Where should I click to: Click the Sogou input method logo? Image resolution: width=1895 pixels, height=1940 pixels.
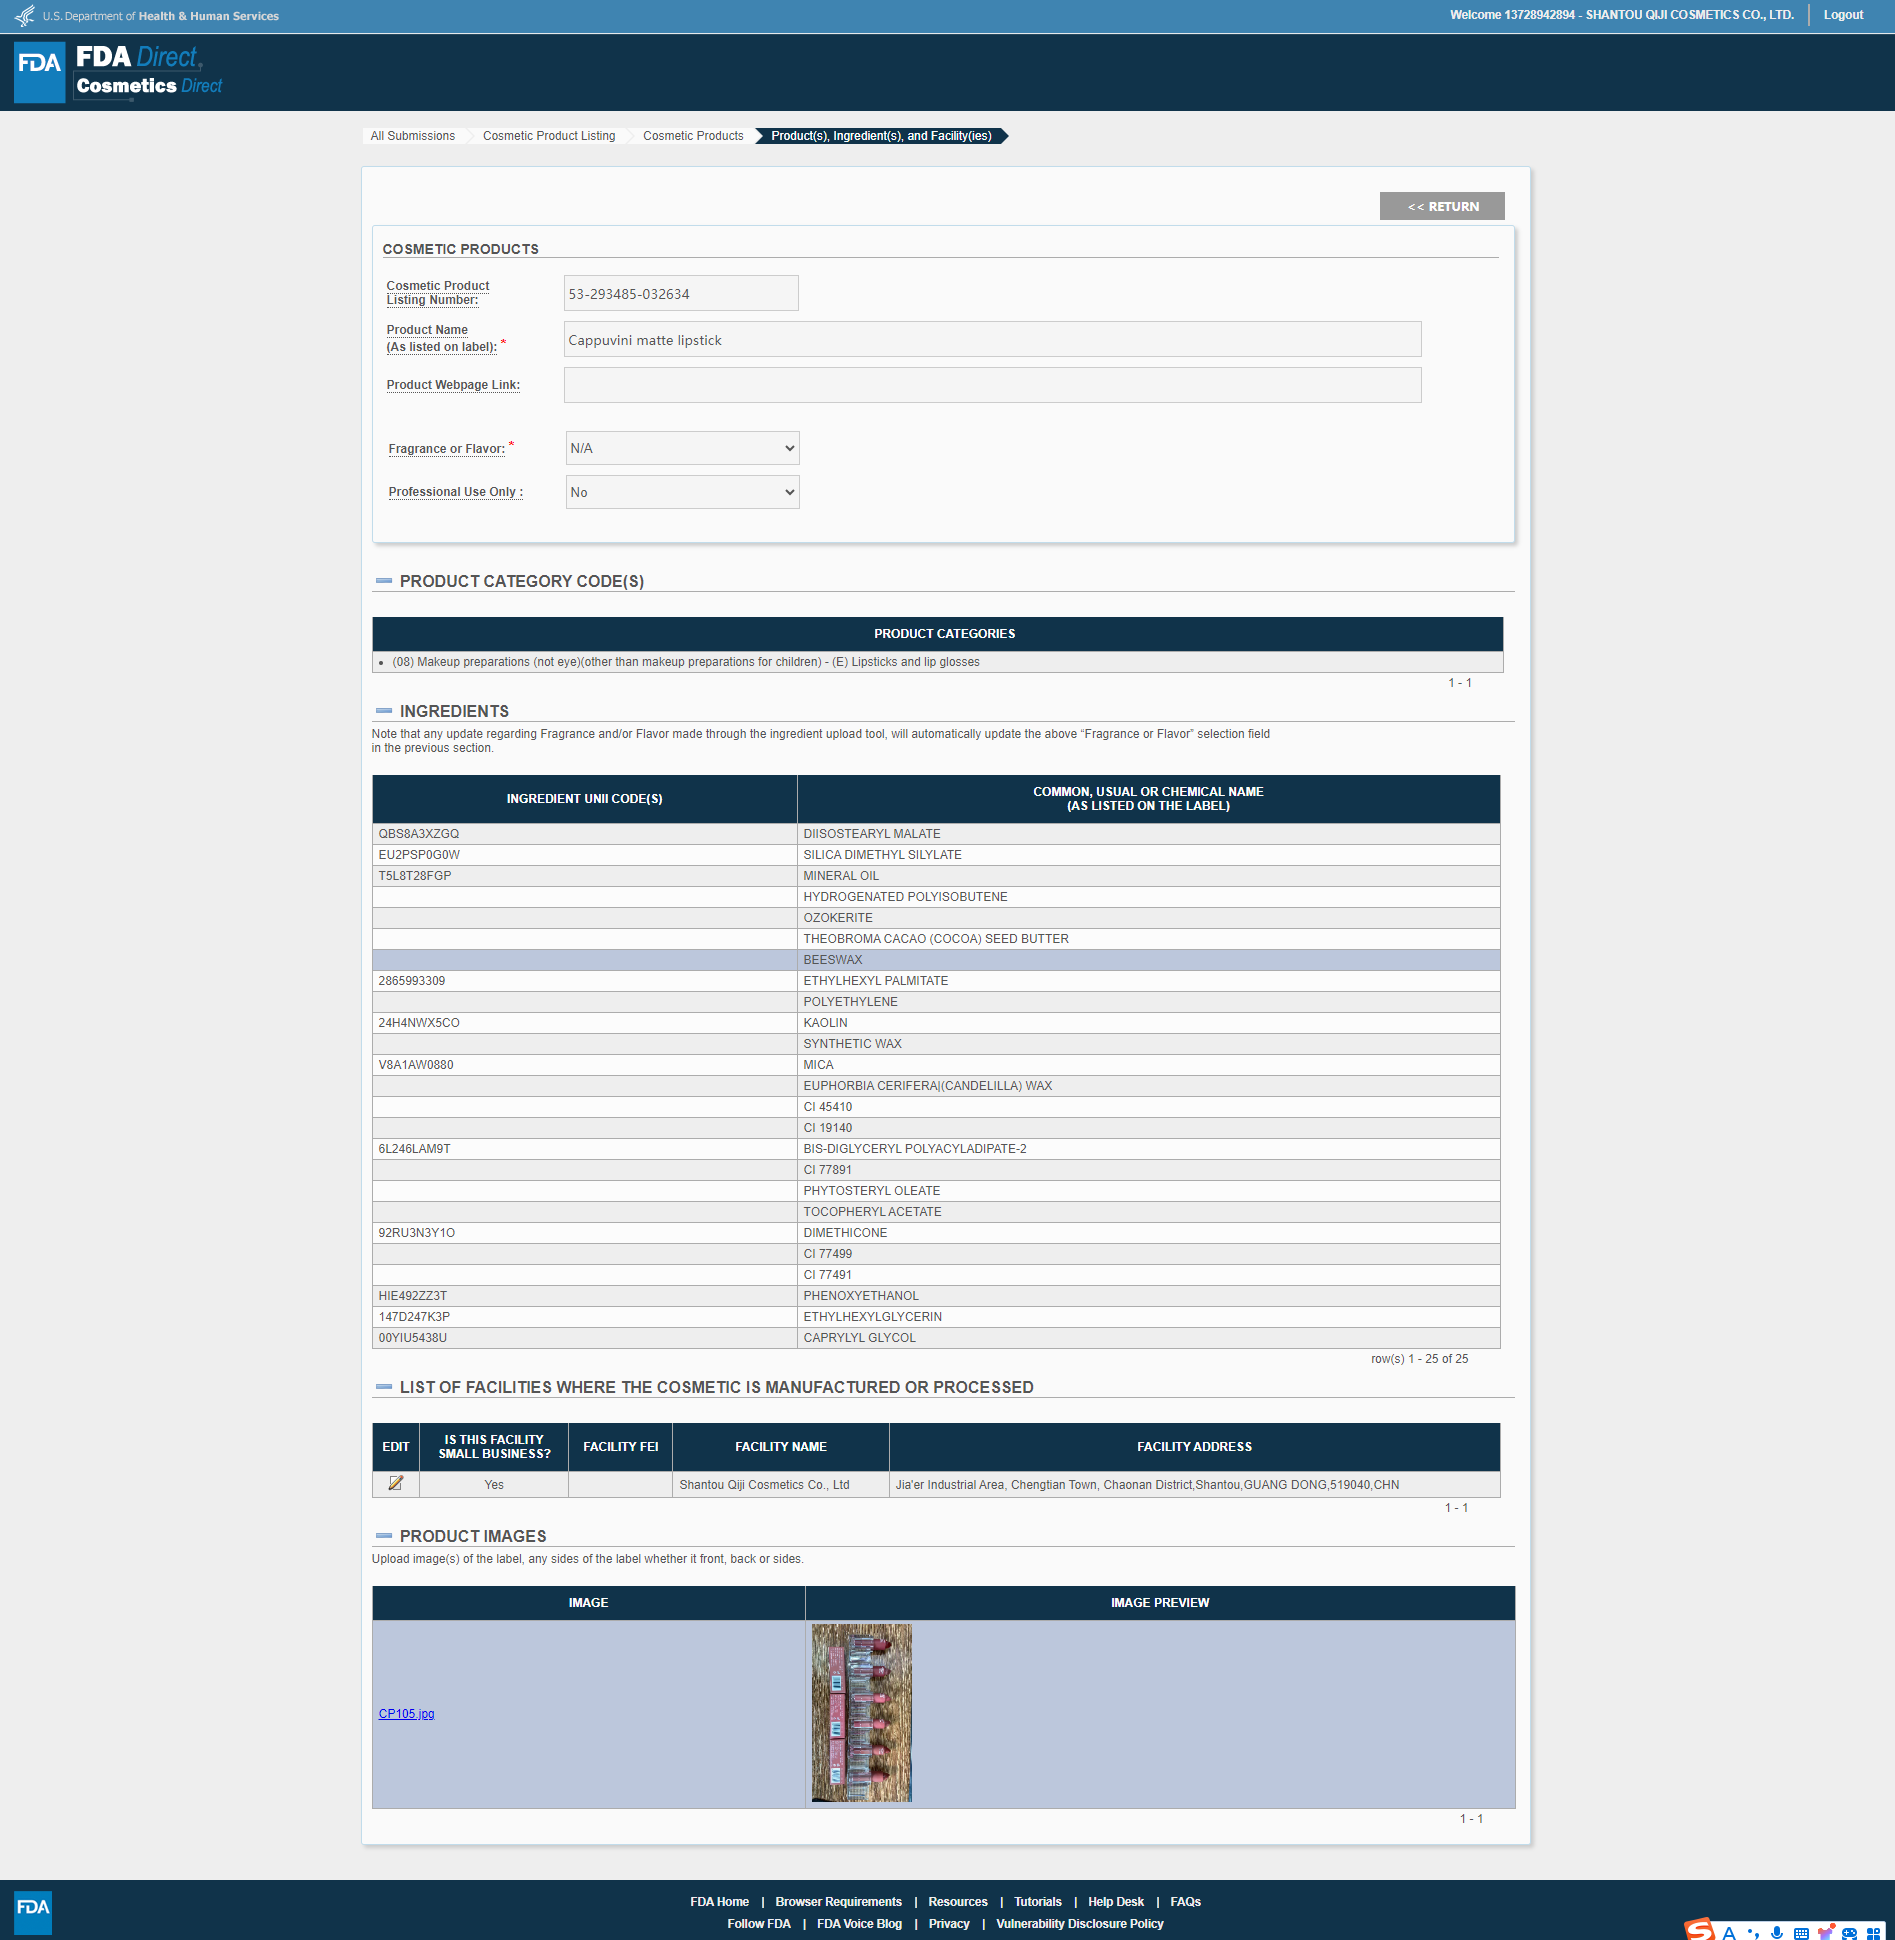pos(1699,1930)
